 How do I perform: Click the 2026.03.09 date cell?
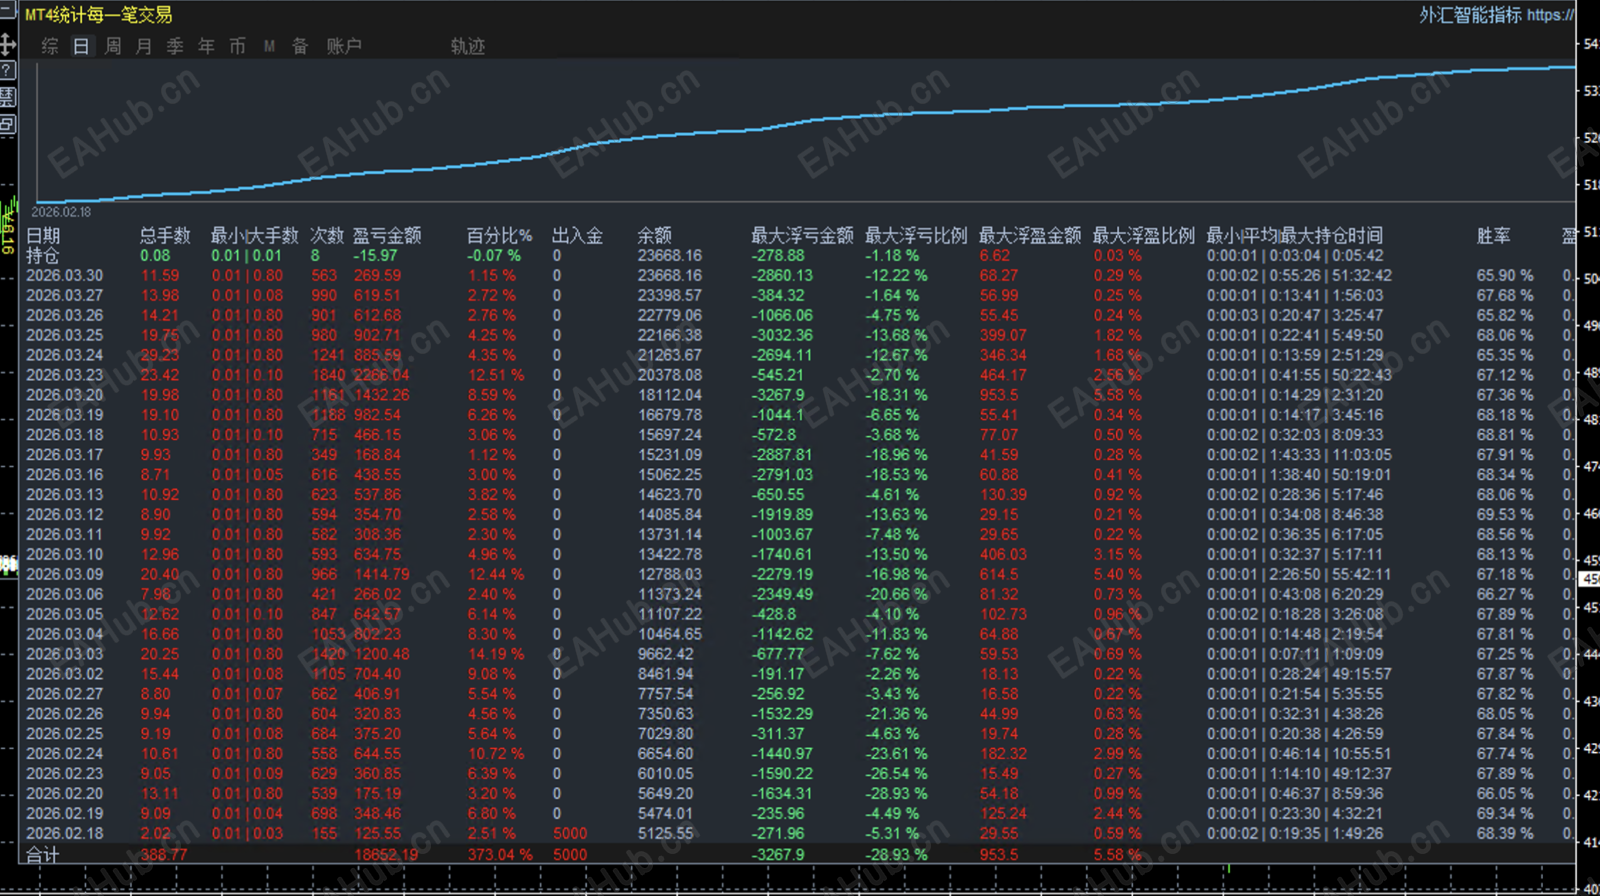point(64,575)
